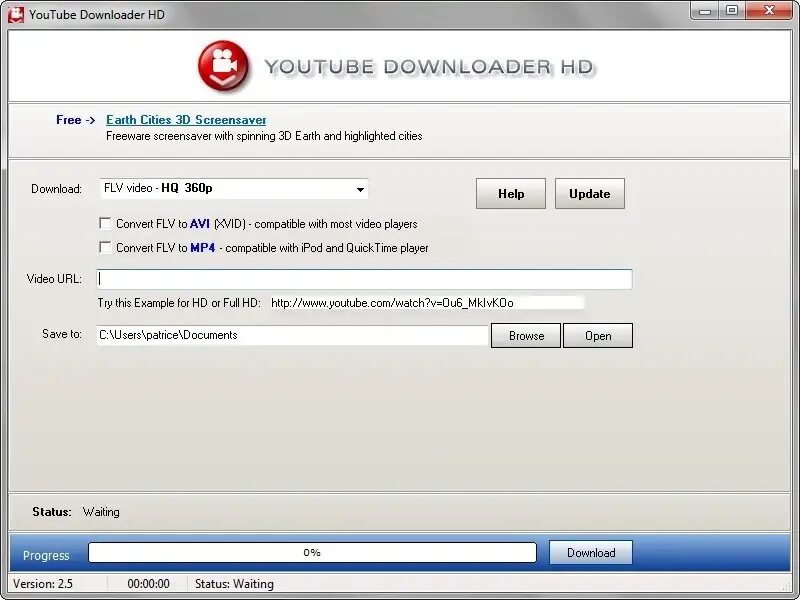Click the title bar application icon
Screen dimensions: 800x600
[16, 14]
